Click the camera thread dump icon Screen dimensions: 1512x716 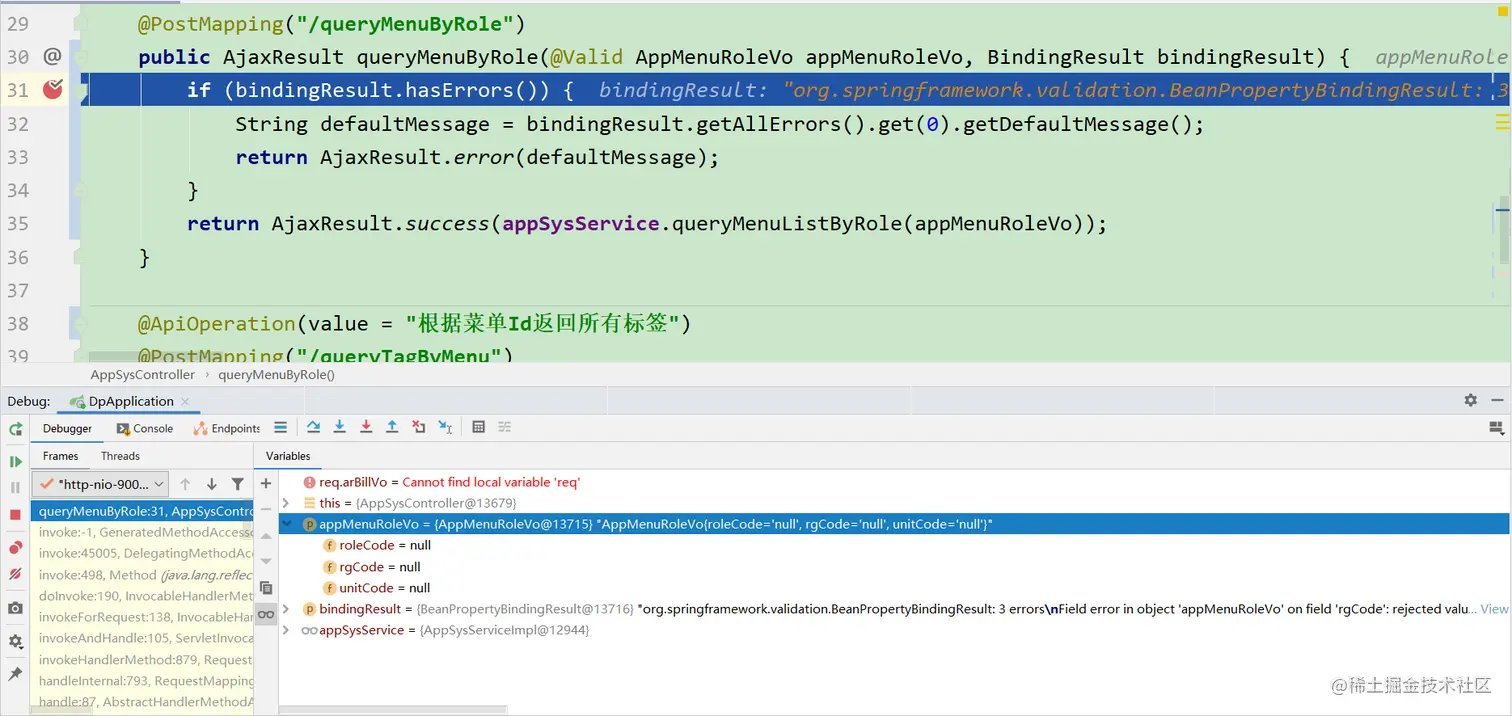pyautogui.click(x=15, y=608)
